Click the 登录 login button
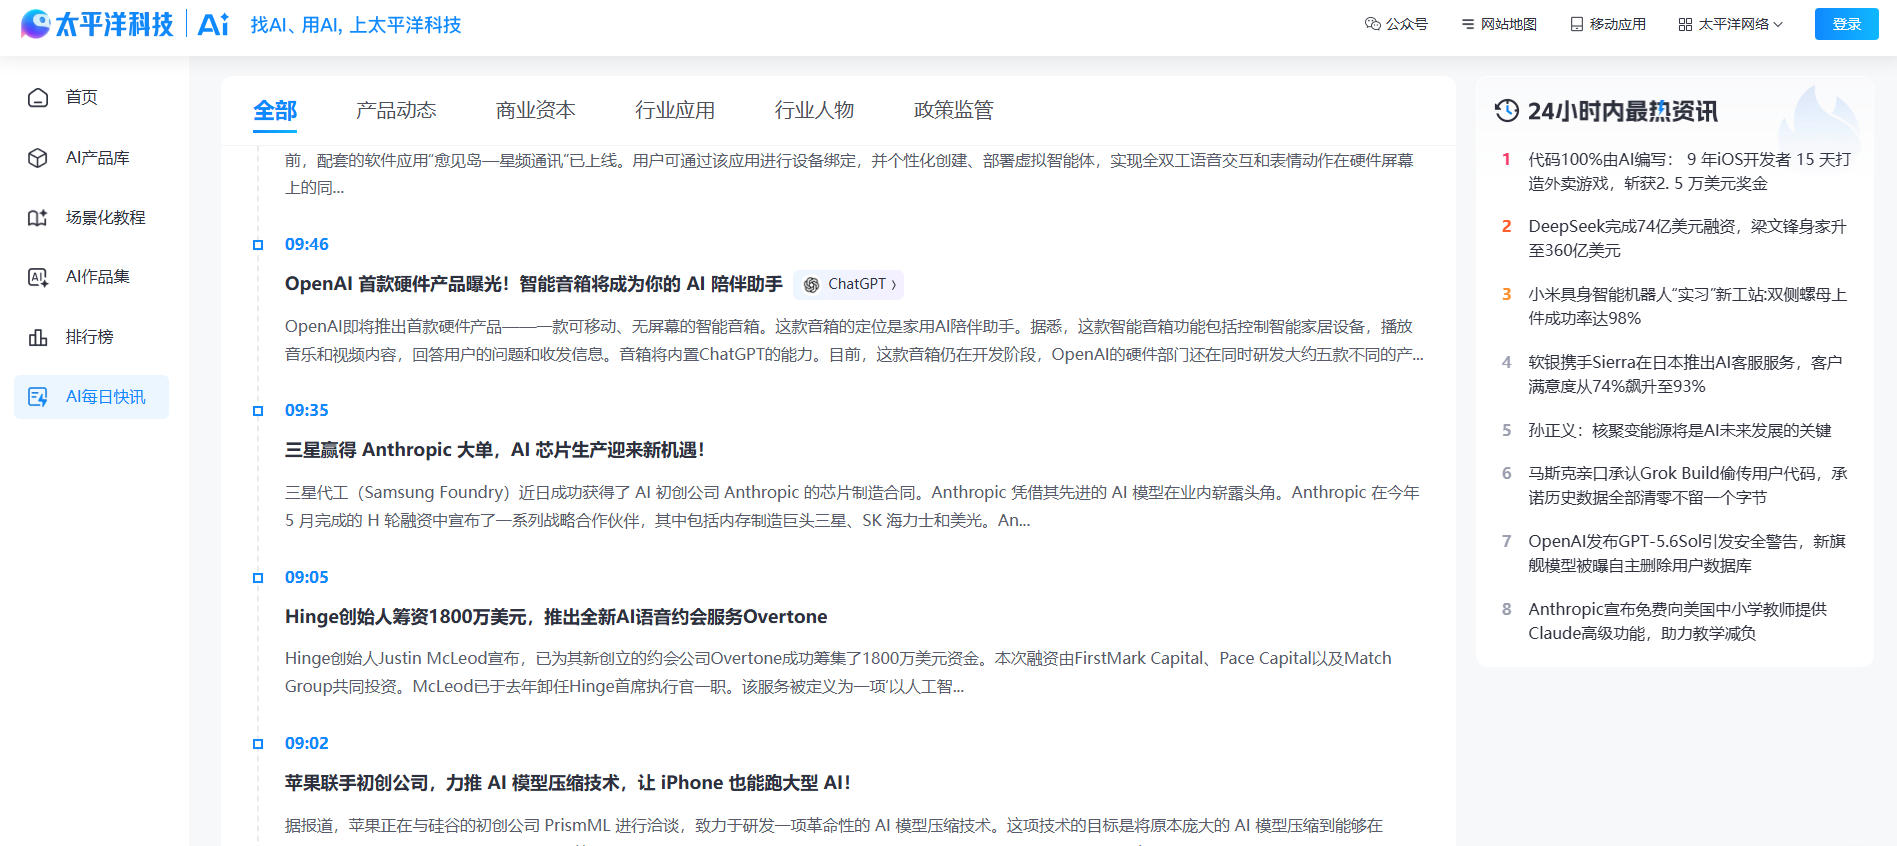Image resolution: width=1897 pixels, height=846 pixels. (x=1847, y=24)
